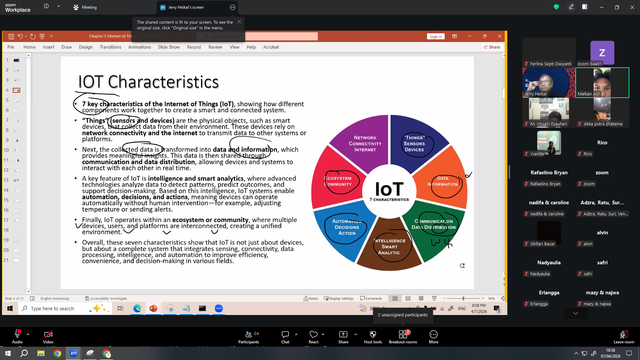Open Transitions ribbon tab

pyautogui.click(x=111, y=47)
